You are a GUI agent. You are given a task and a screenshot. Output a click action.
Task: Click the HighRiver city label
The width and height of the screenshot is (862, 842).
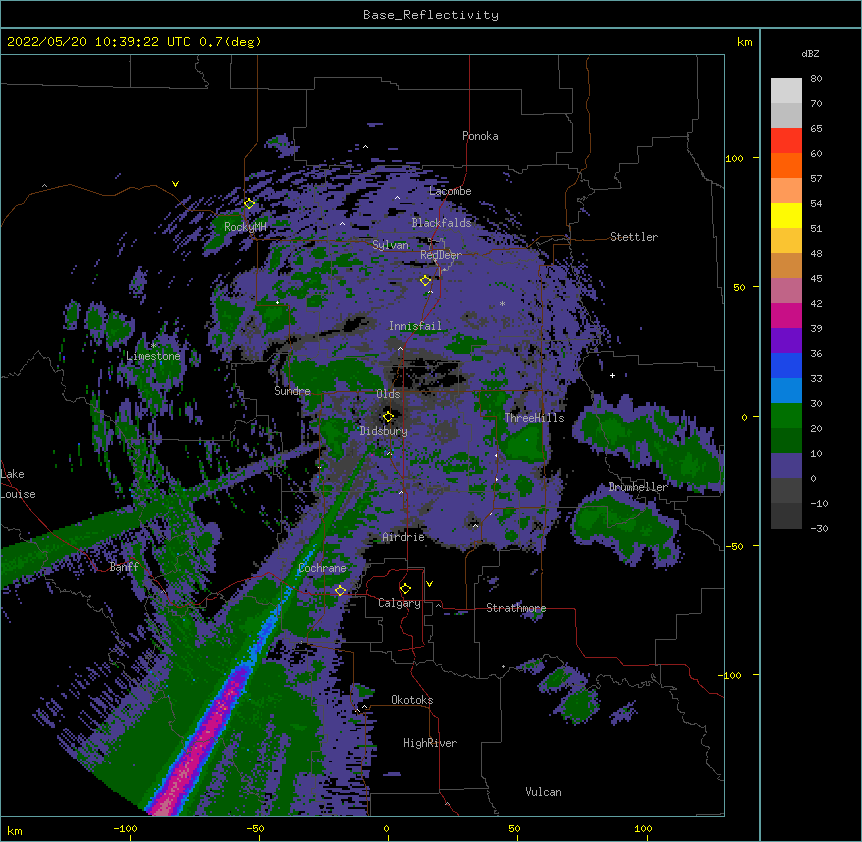(430, 743)
